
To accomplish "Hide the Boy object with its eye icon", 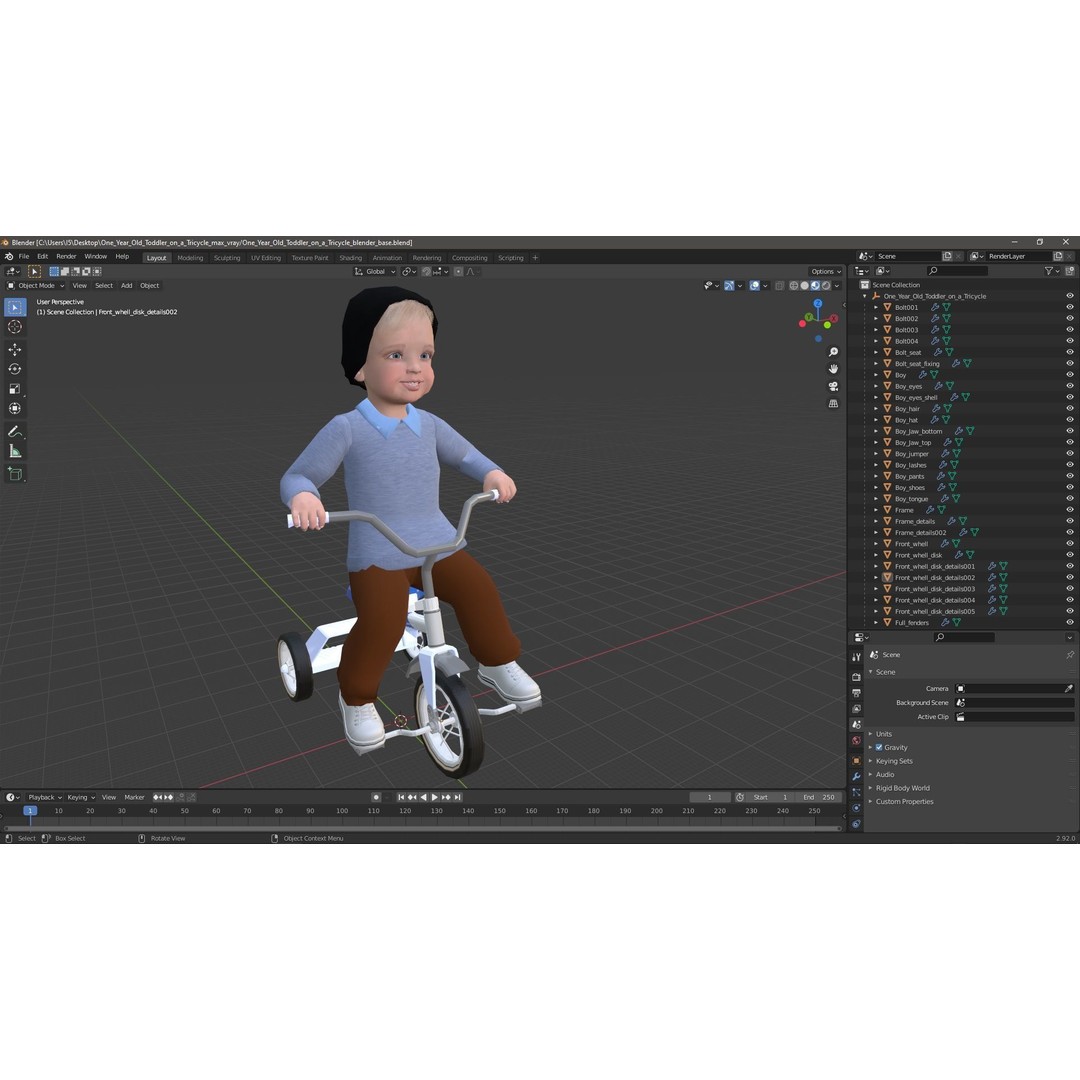I will [x=1070, y=375].
